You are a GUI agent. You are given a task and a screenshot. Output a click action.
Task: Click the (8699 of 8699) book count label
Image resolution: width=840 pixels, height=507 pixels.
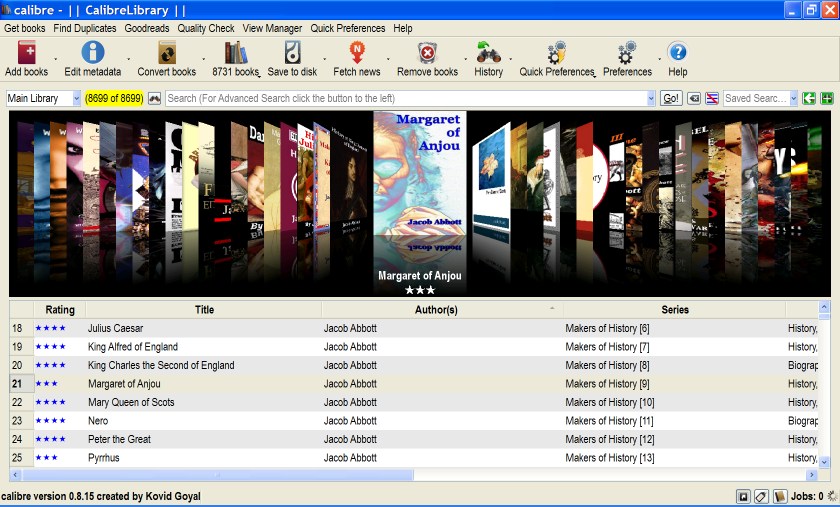click(x=114, y=98)
